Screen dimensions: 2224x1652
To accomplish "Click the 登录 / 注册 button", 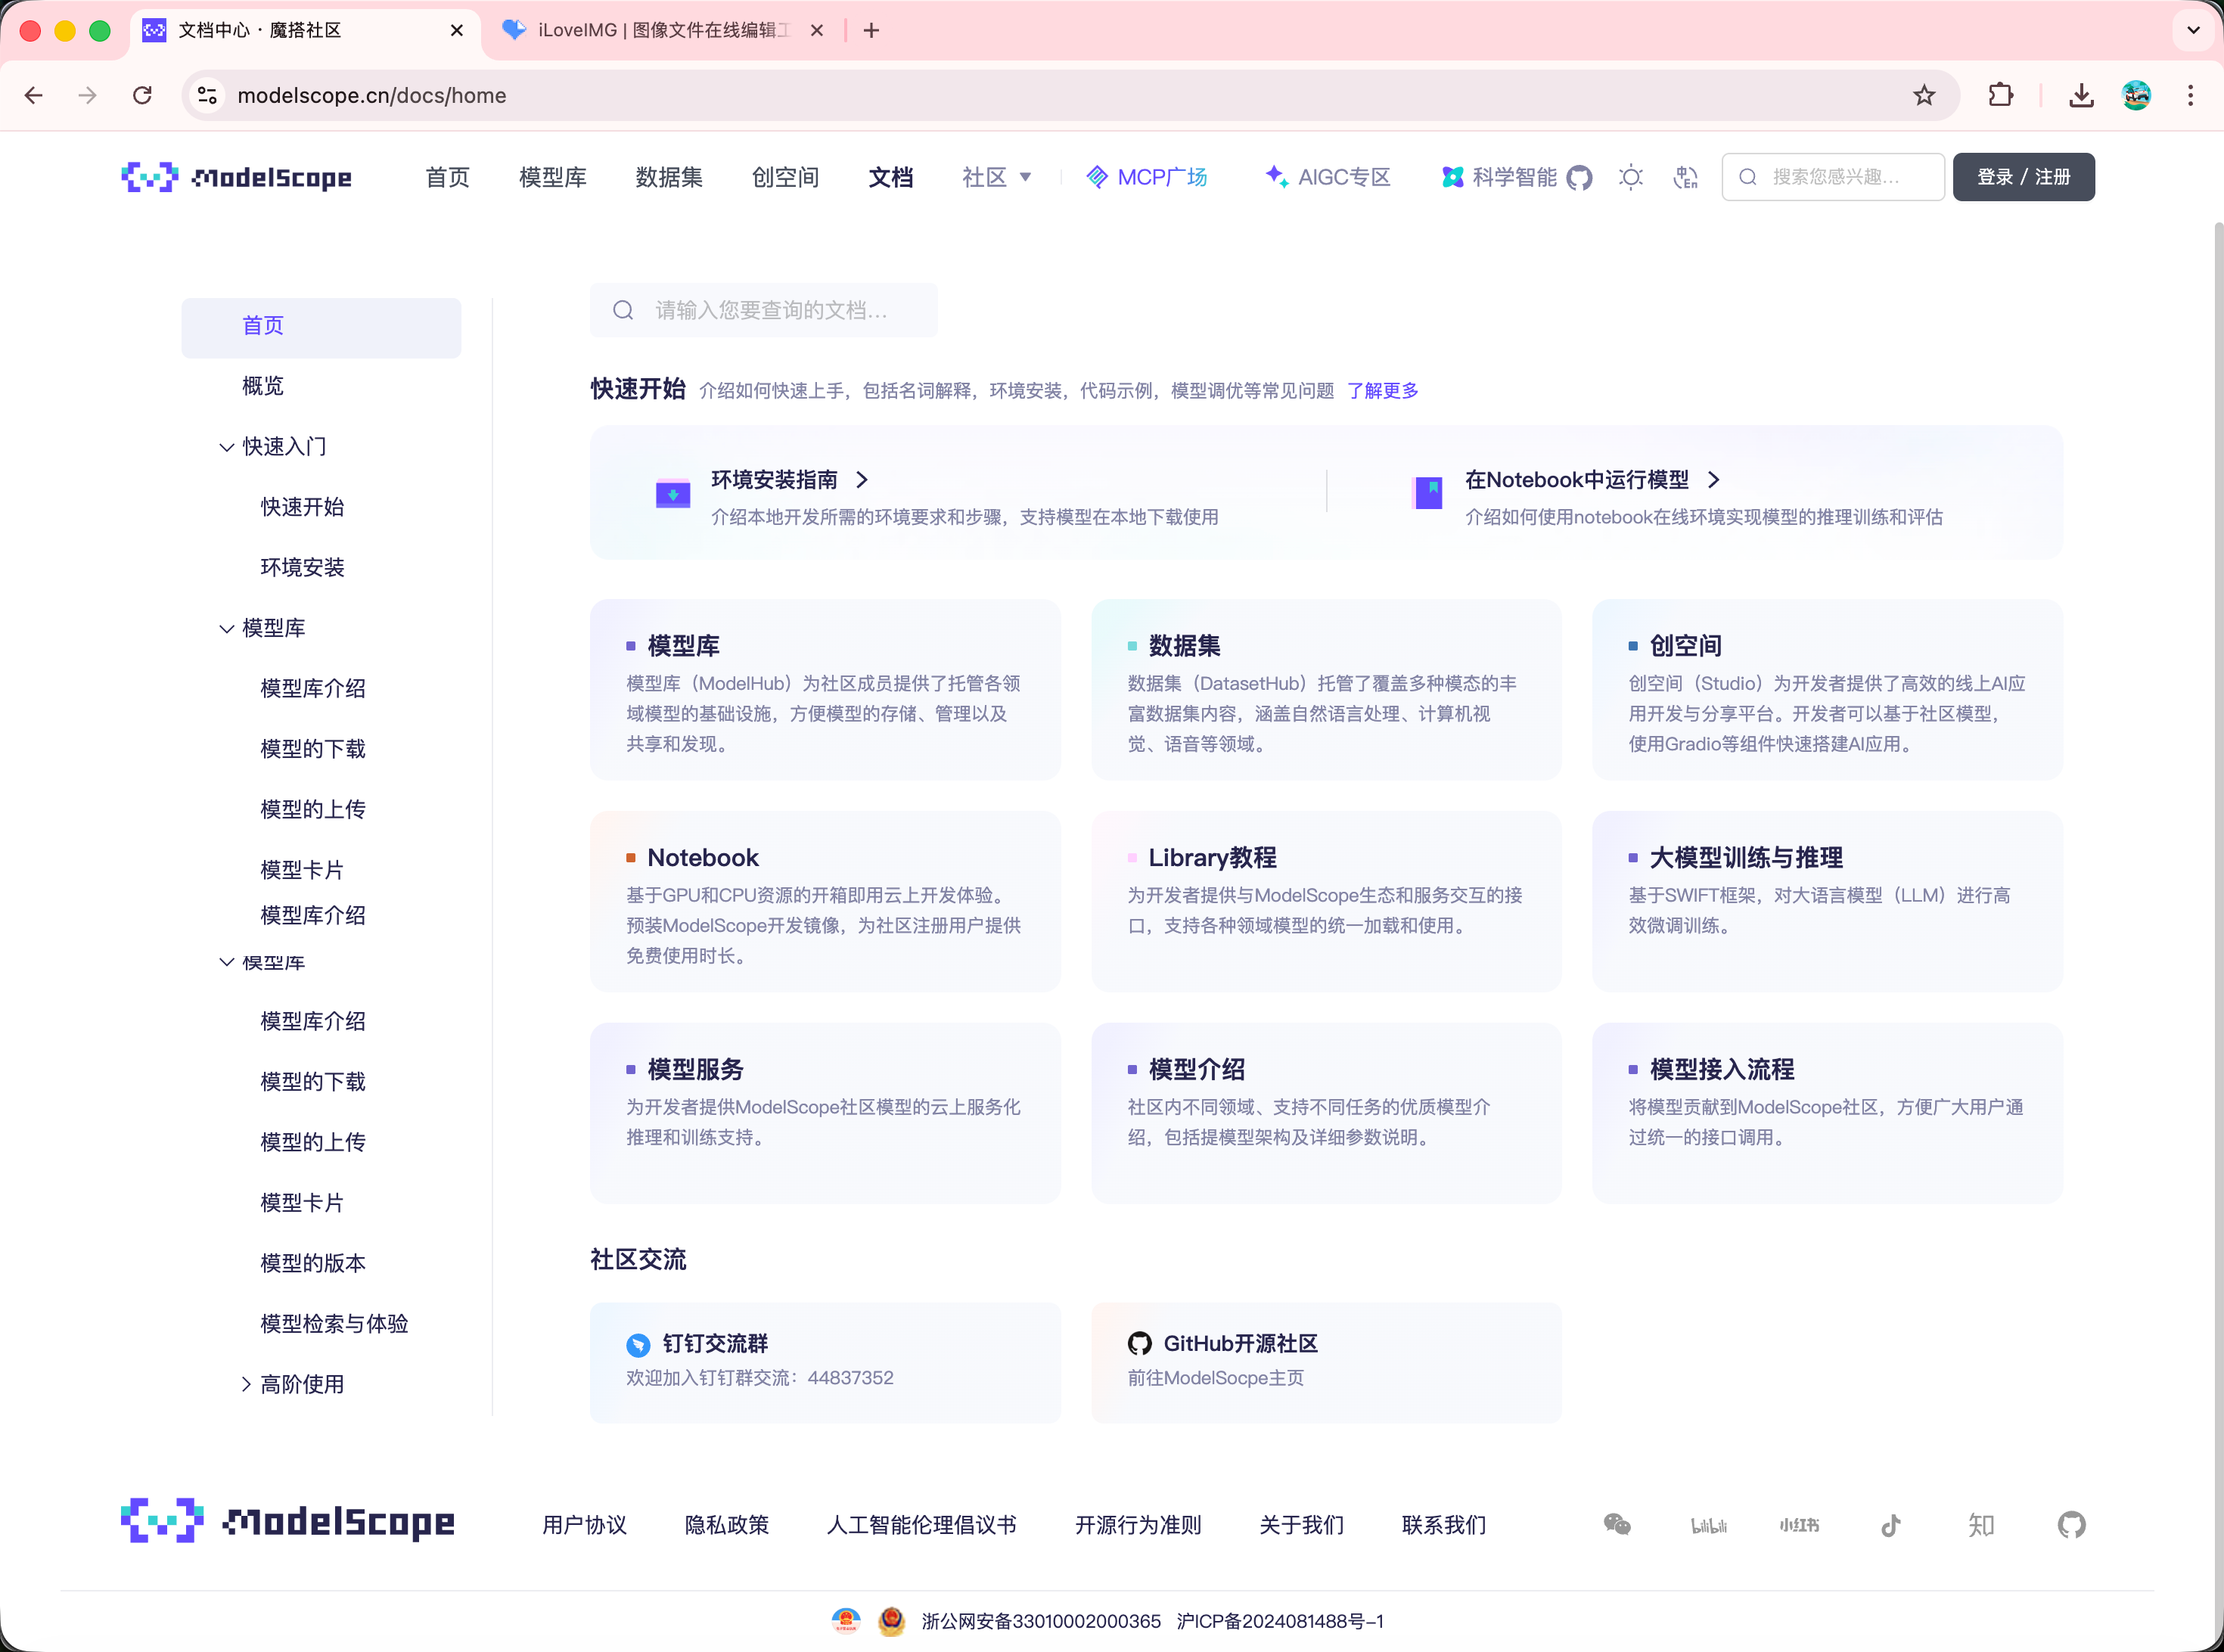I will (x=2023, y=177).
